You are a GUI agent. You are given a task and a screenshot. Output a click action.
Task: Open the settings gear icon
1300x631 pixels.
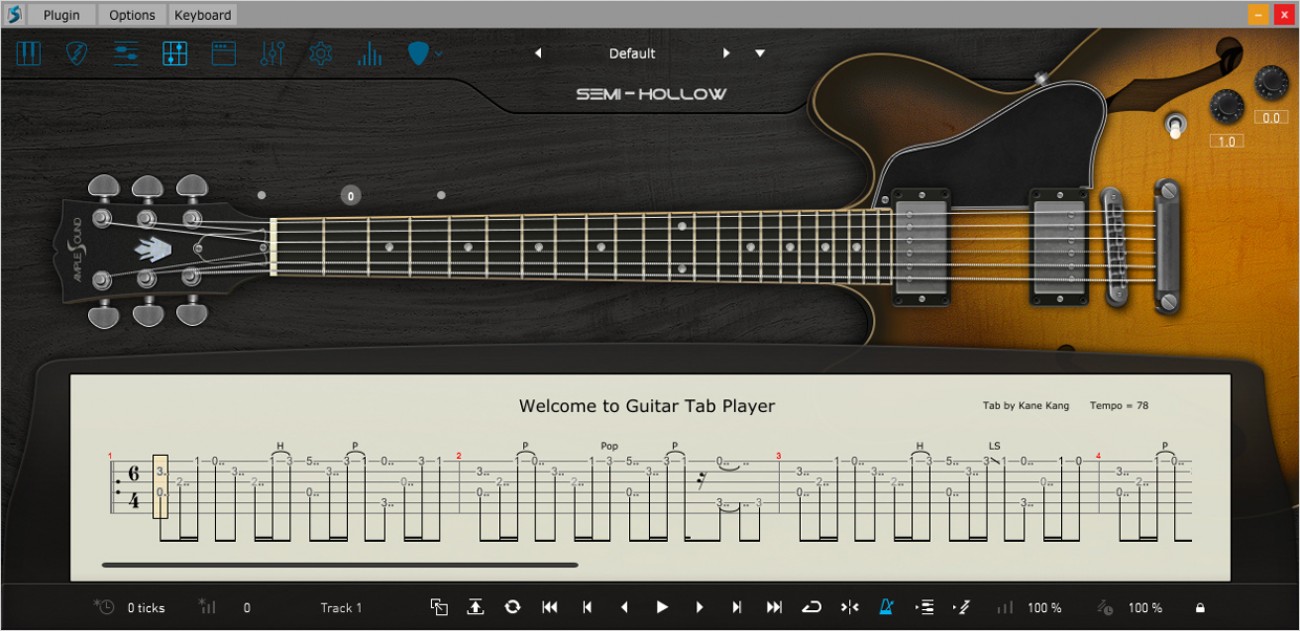pos(321,54)
